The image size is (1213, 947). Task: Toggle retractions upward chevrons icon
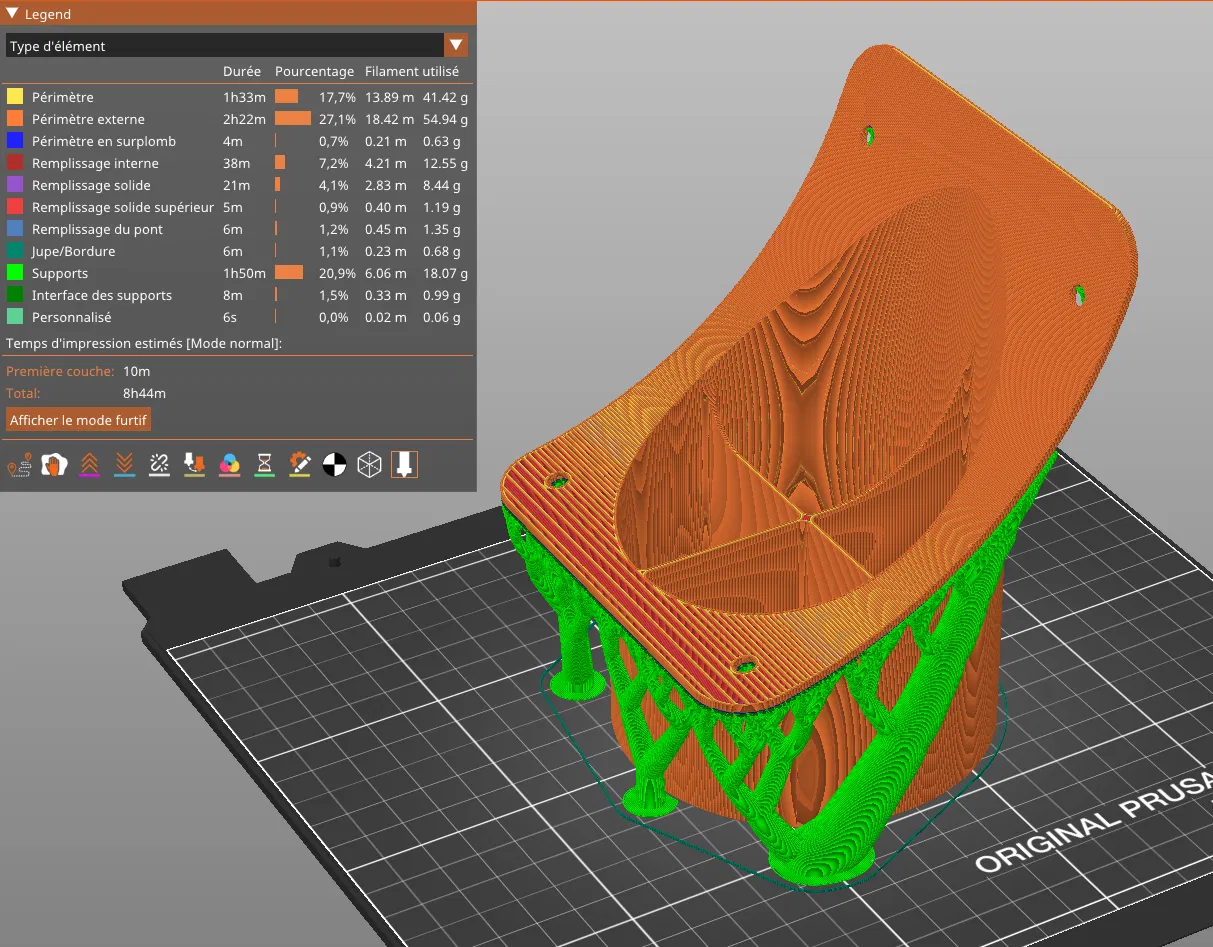[x=89, y=465]
